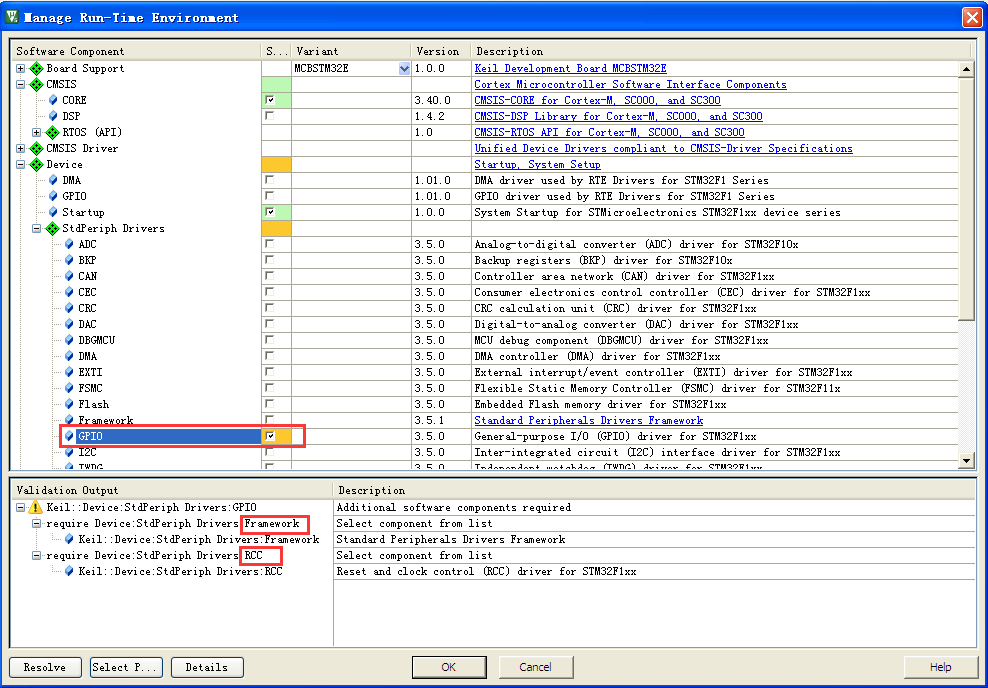Click the CRC driver blue icon

69,309
